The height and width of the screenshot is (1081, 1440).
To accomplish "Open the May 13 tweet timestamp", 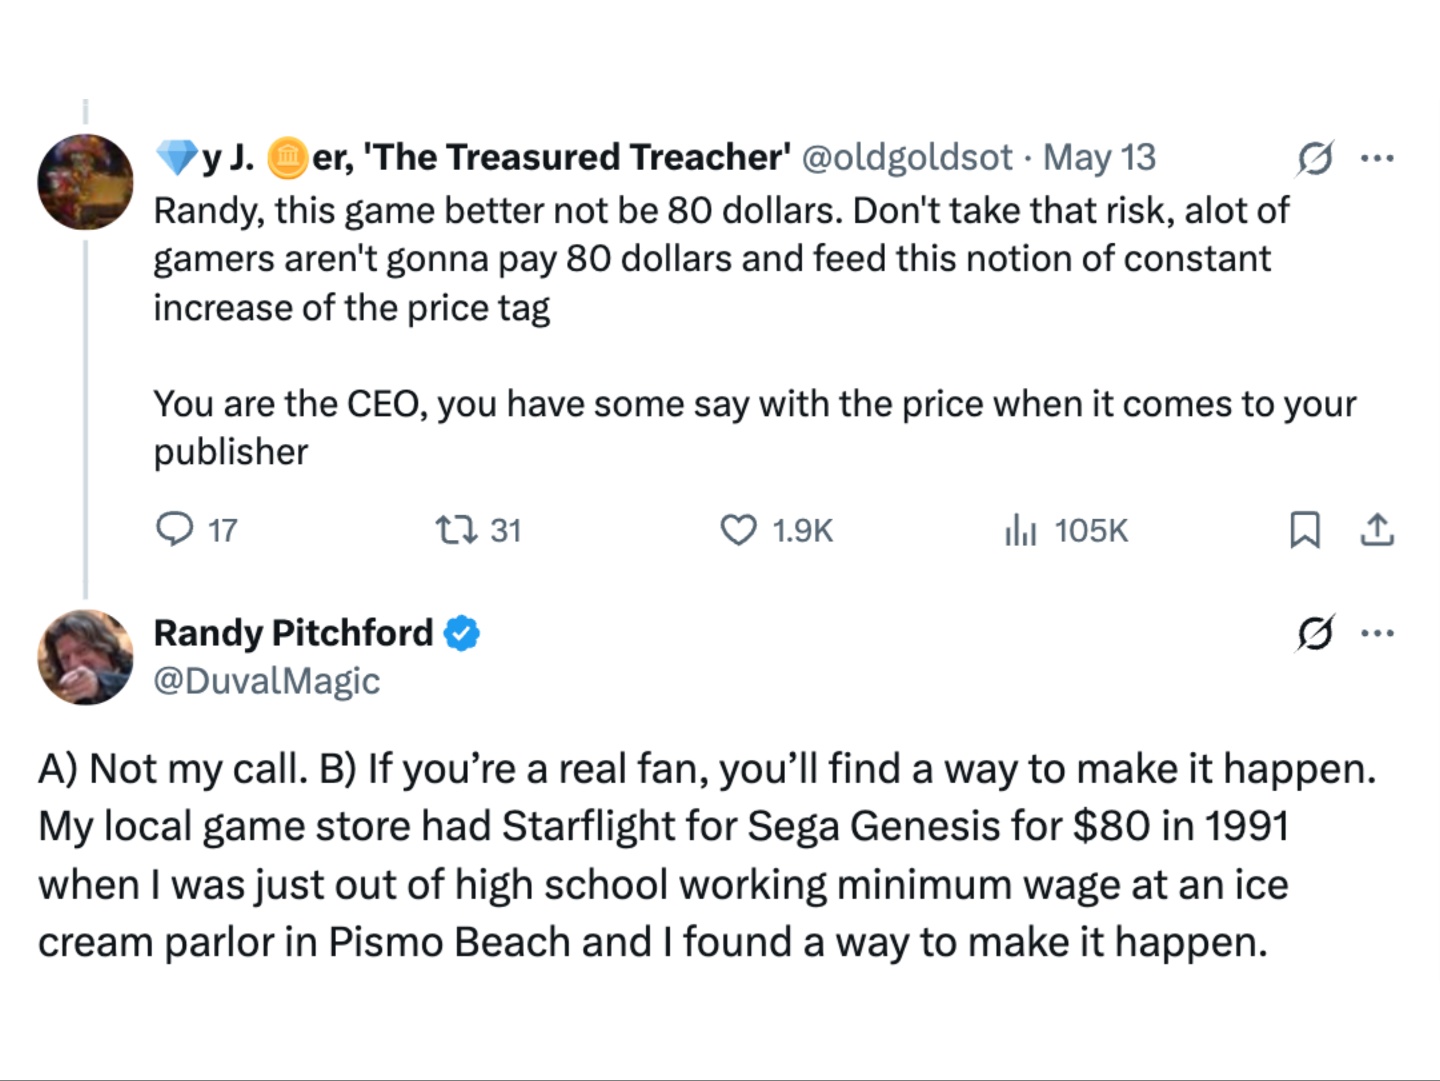I will pyautogui.click(x=1099, y=158).
